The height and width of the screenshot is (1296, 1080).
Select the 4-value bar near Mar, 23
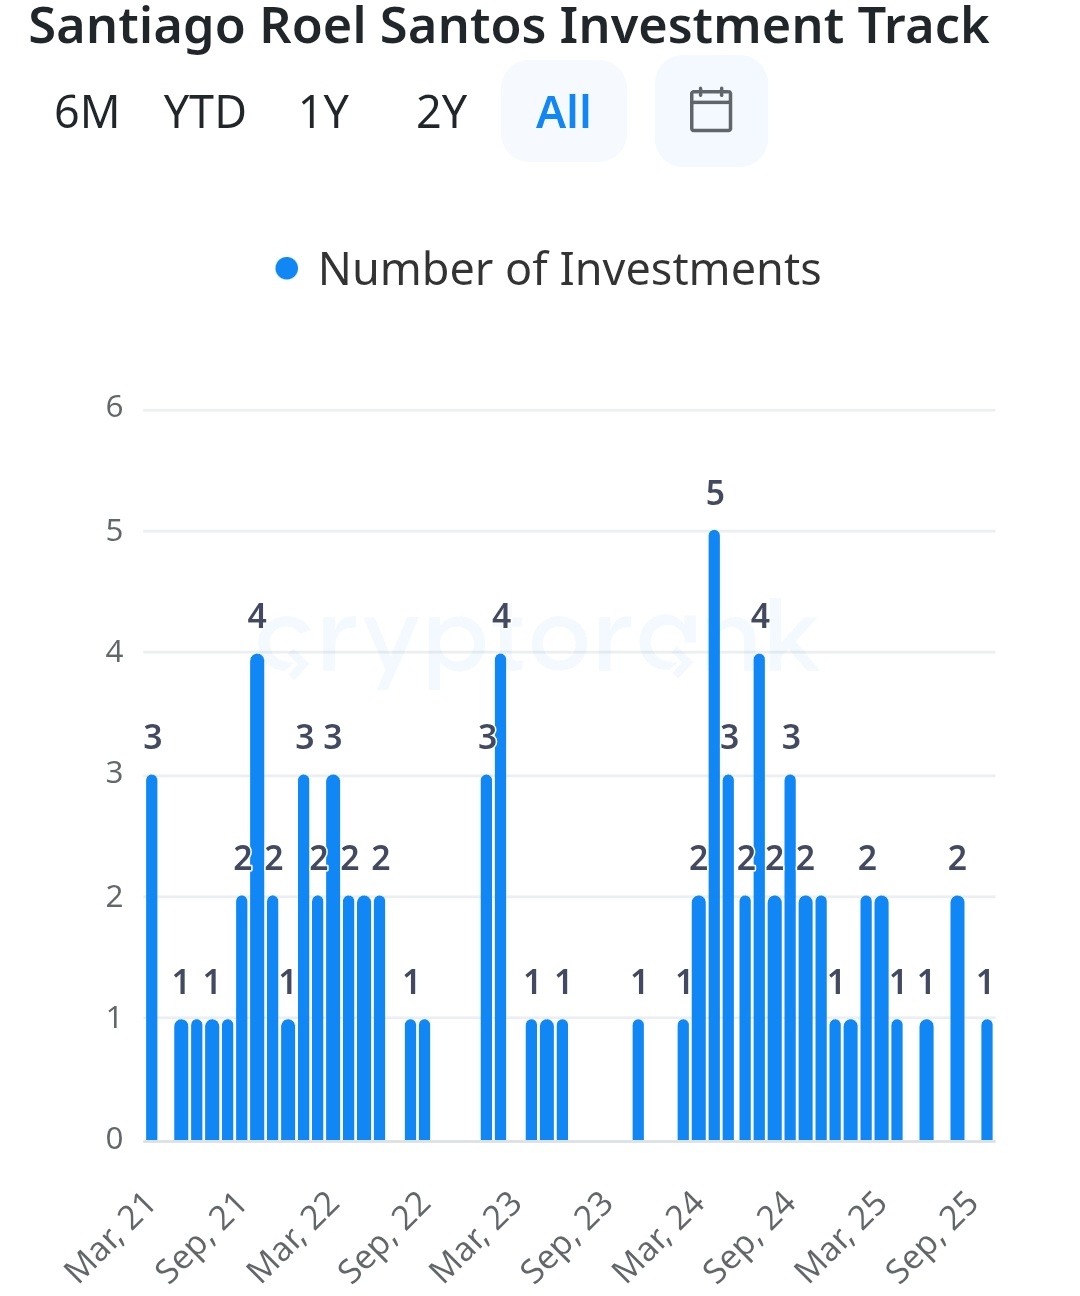tap(500, 897)
